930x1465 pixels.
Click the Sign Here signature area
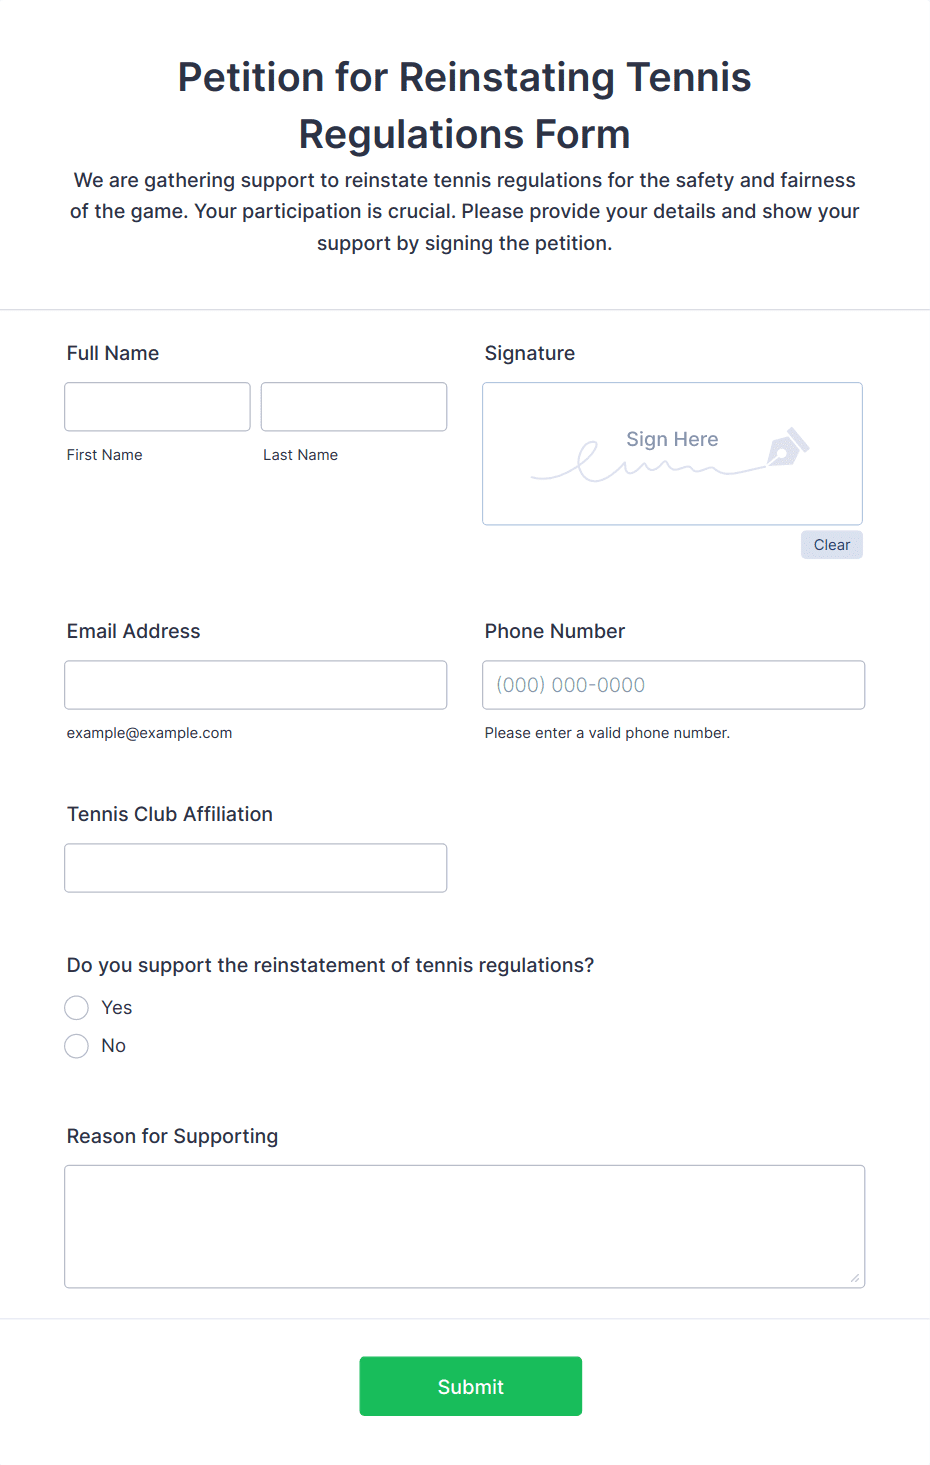coord(672,454)
